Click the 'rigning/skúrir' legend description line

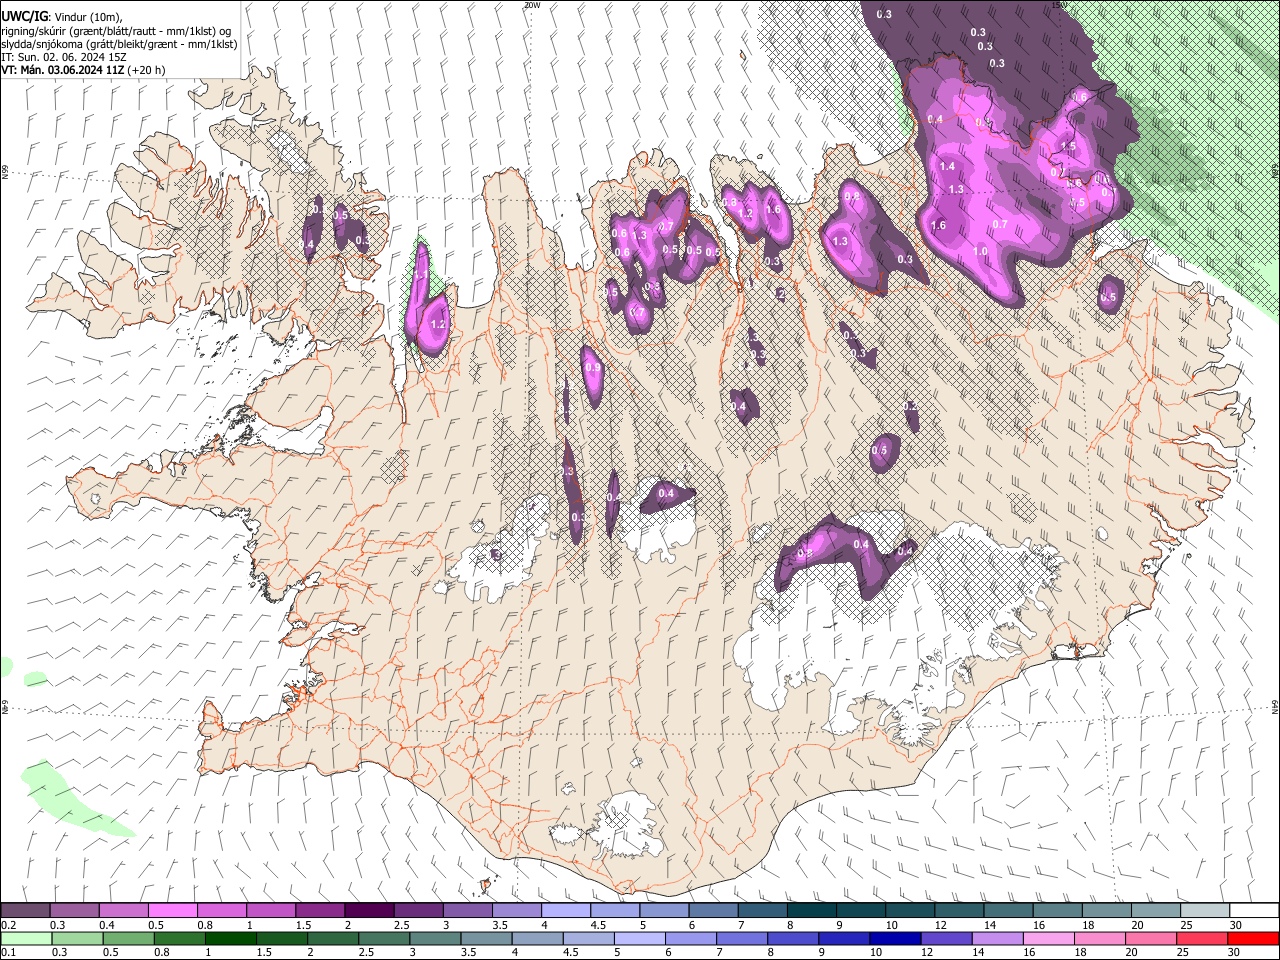coord(116,31)
